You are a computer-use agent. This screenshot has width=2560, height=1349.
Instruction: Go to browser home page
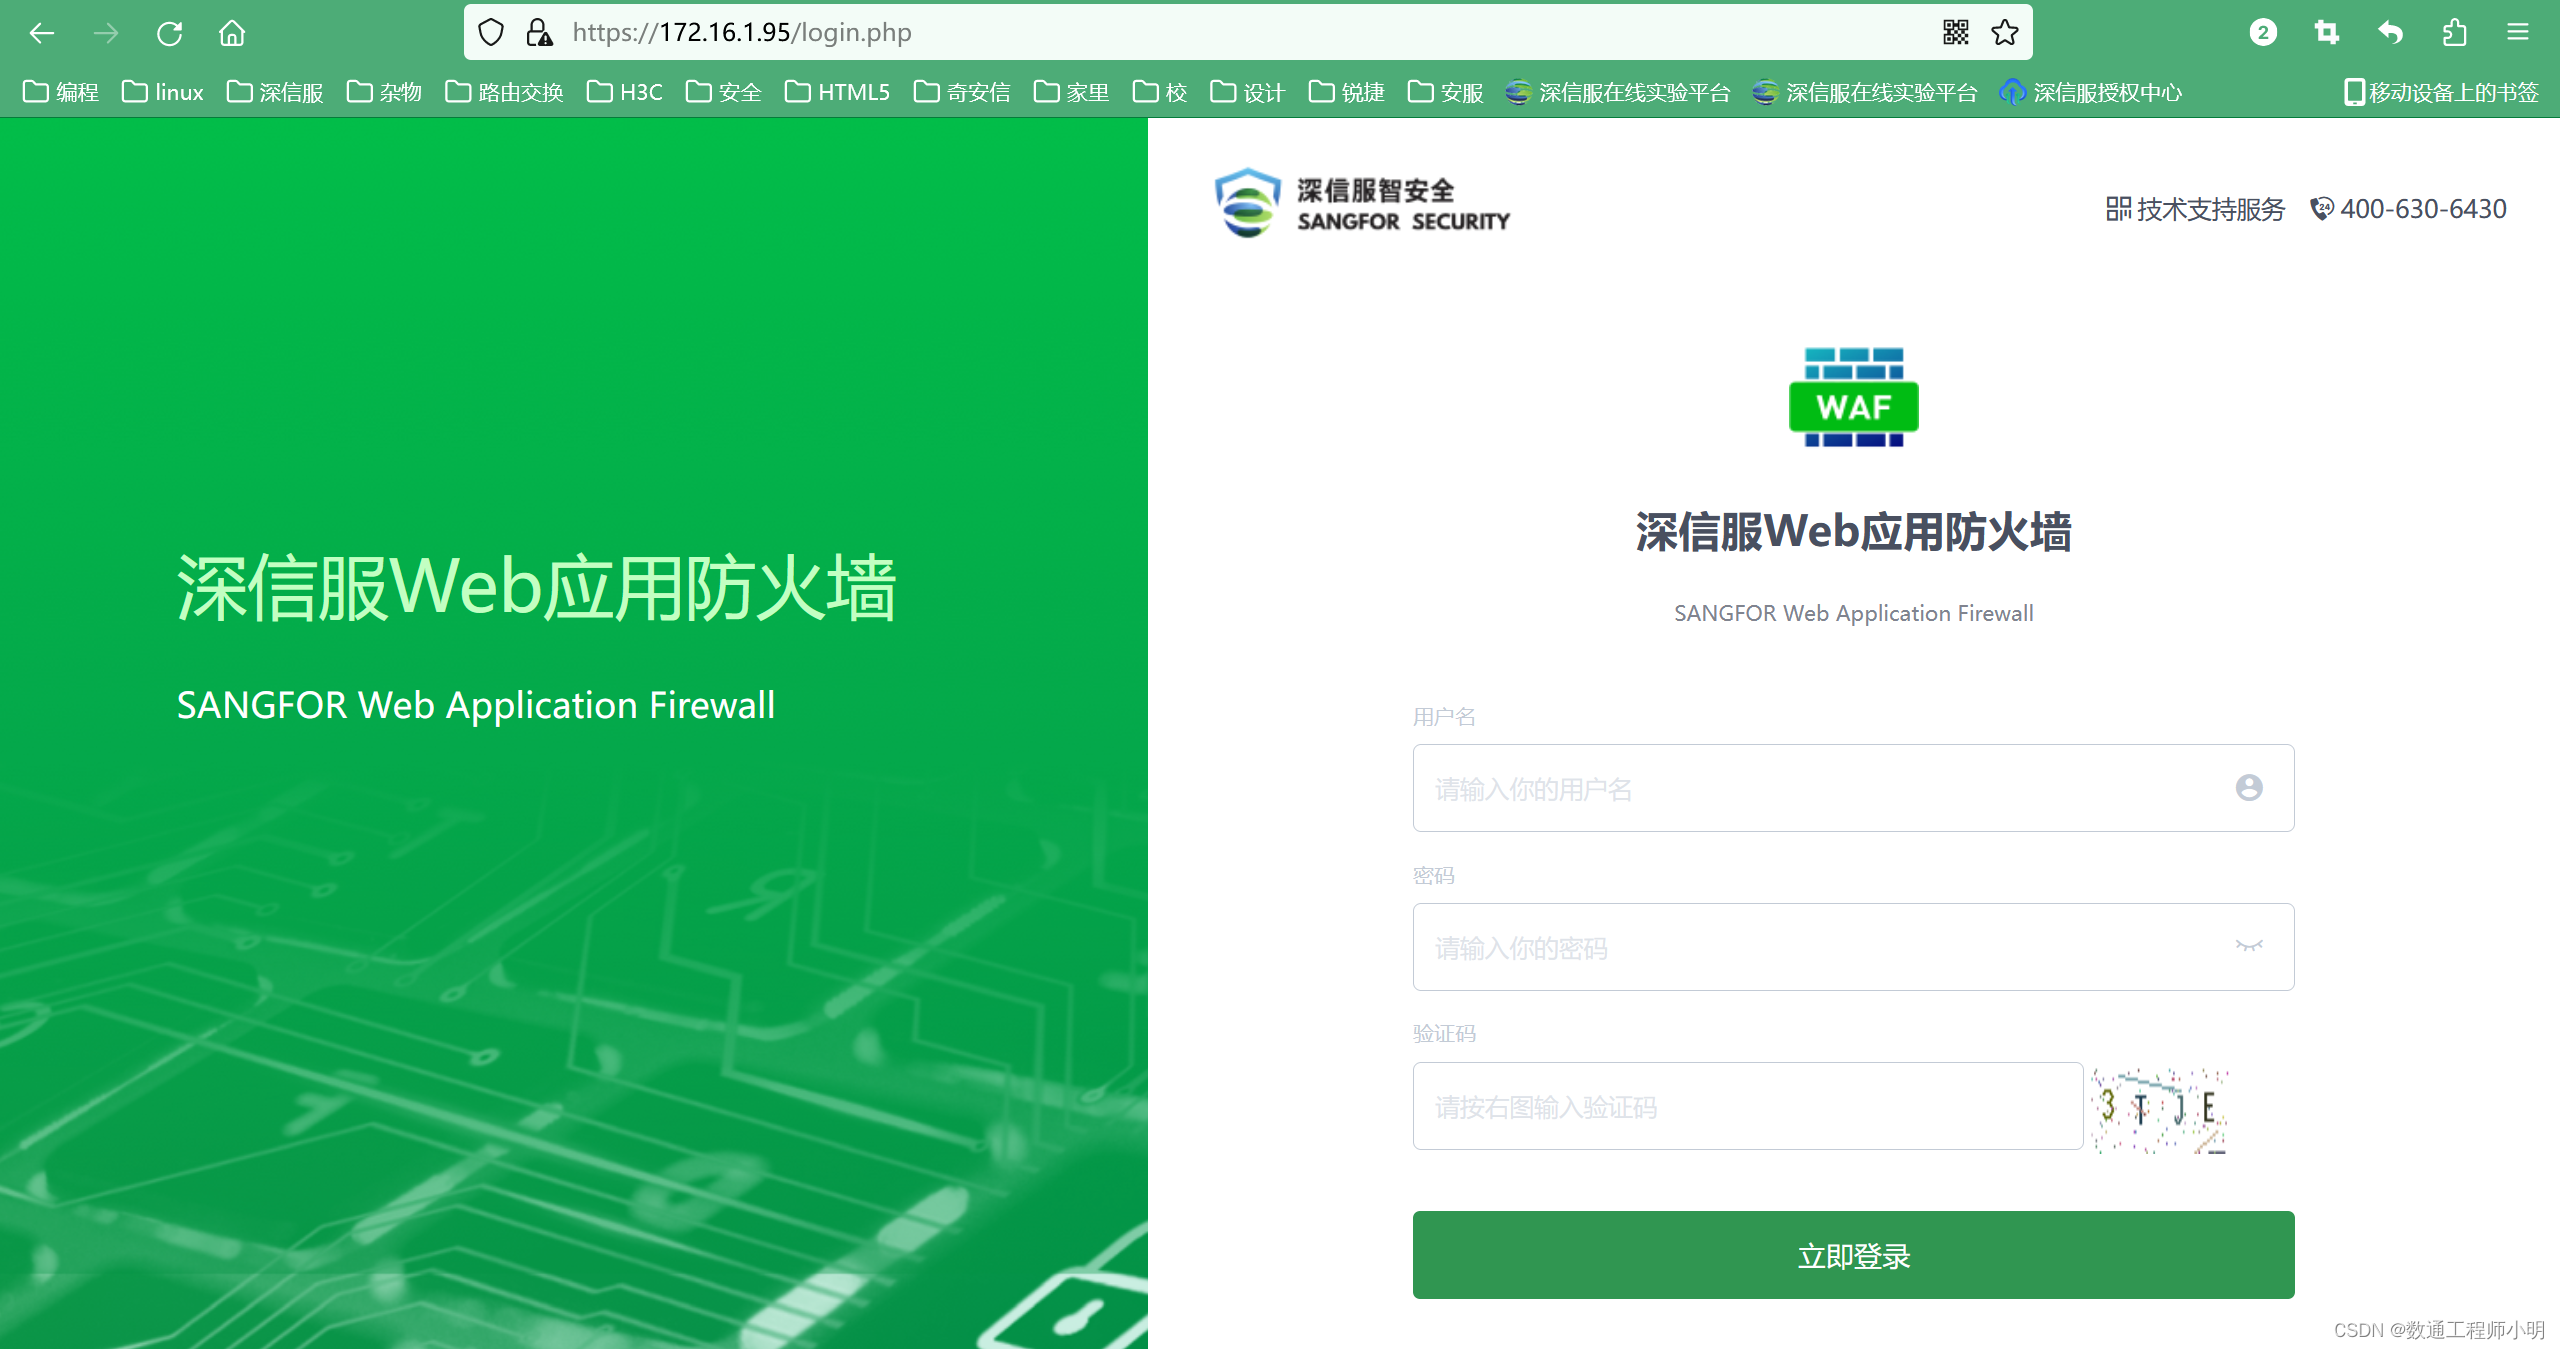[232, 33]
